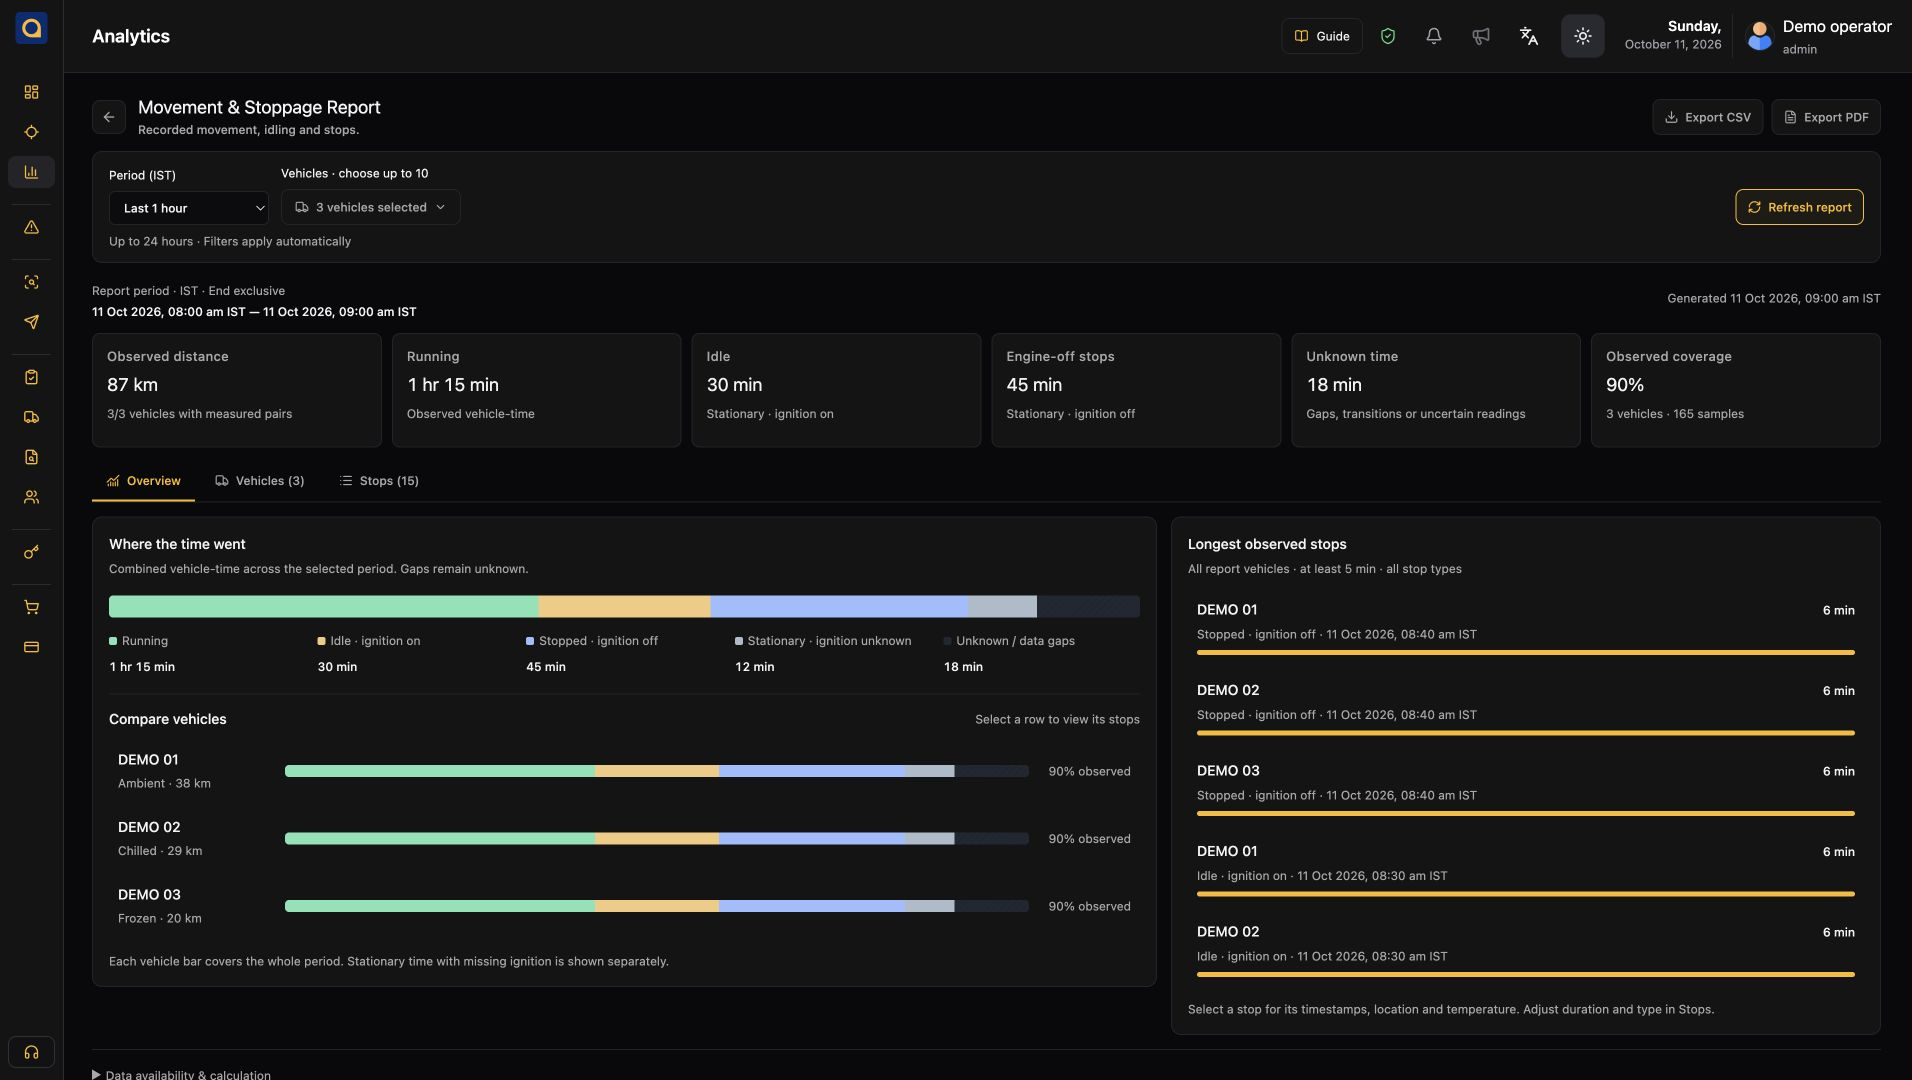Open the language translate icon
This screenshot has width=1912, height=1080.
tap(1528, 36)
